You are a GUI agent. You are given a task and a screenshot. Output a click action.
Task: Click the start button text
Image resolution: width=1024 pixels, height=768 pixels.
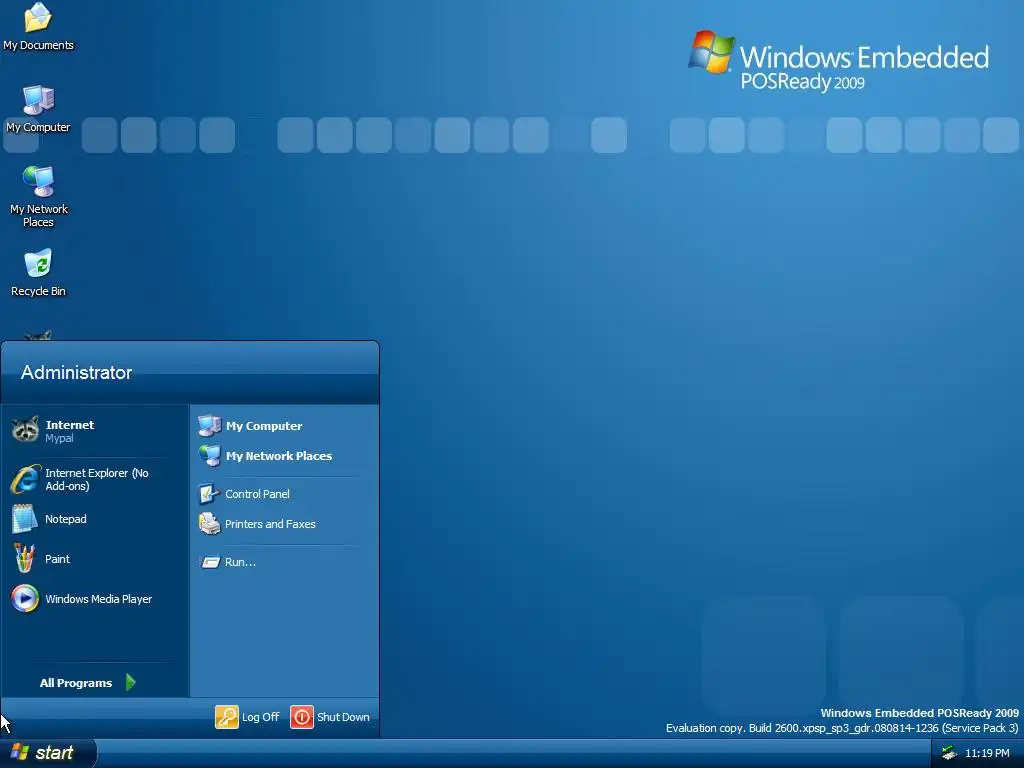click(54, 753)
